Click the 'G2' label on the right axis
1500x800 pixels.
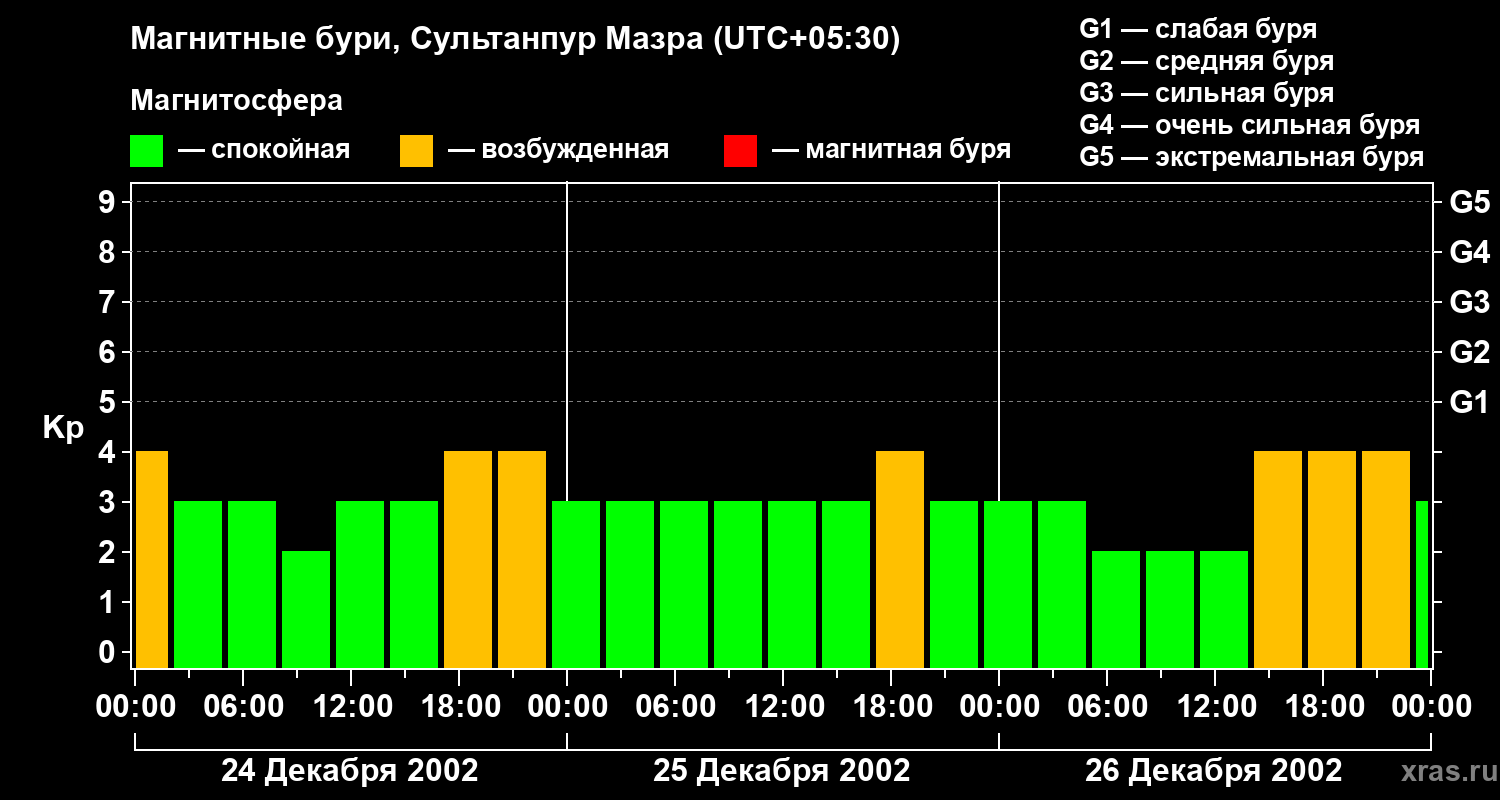click(1470, 352)
